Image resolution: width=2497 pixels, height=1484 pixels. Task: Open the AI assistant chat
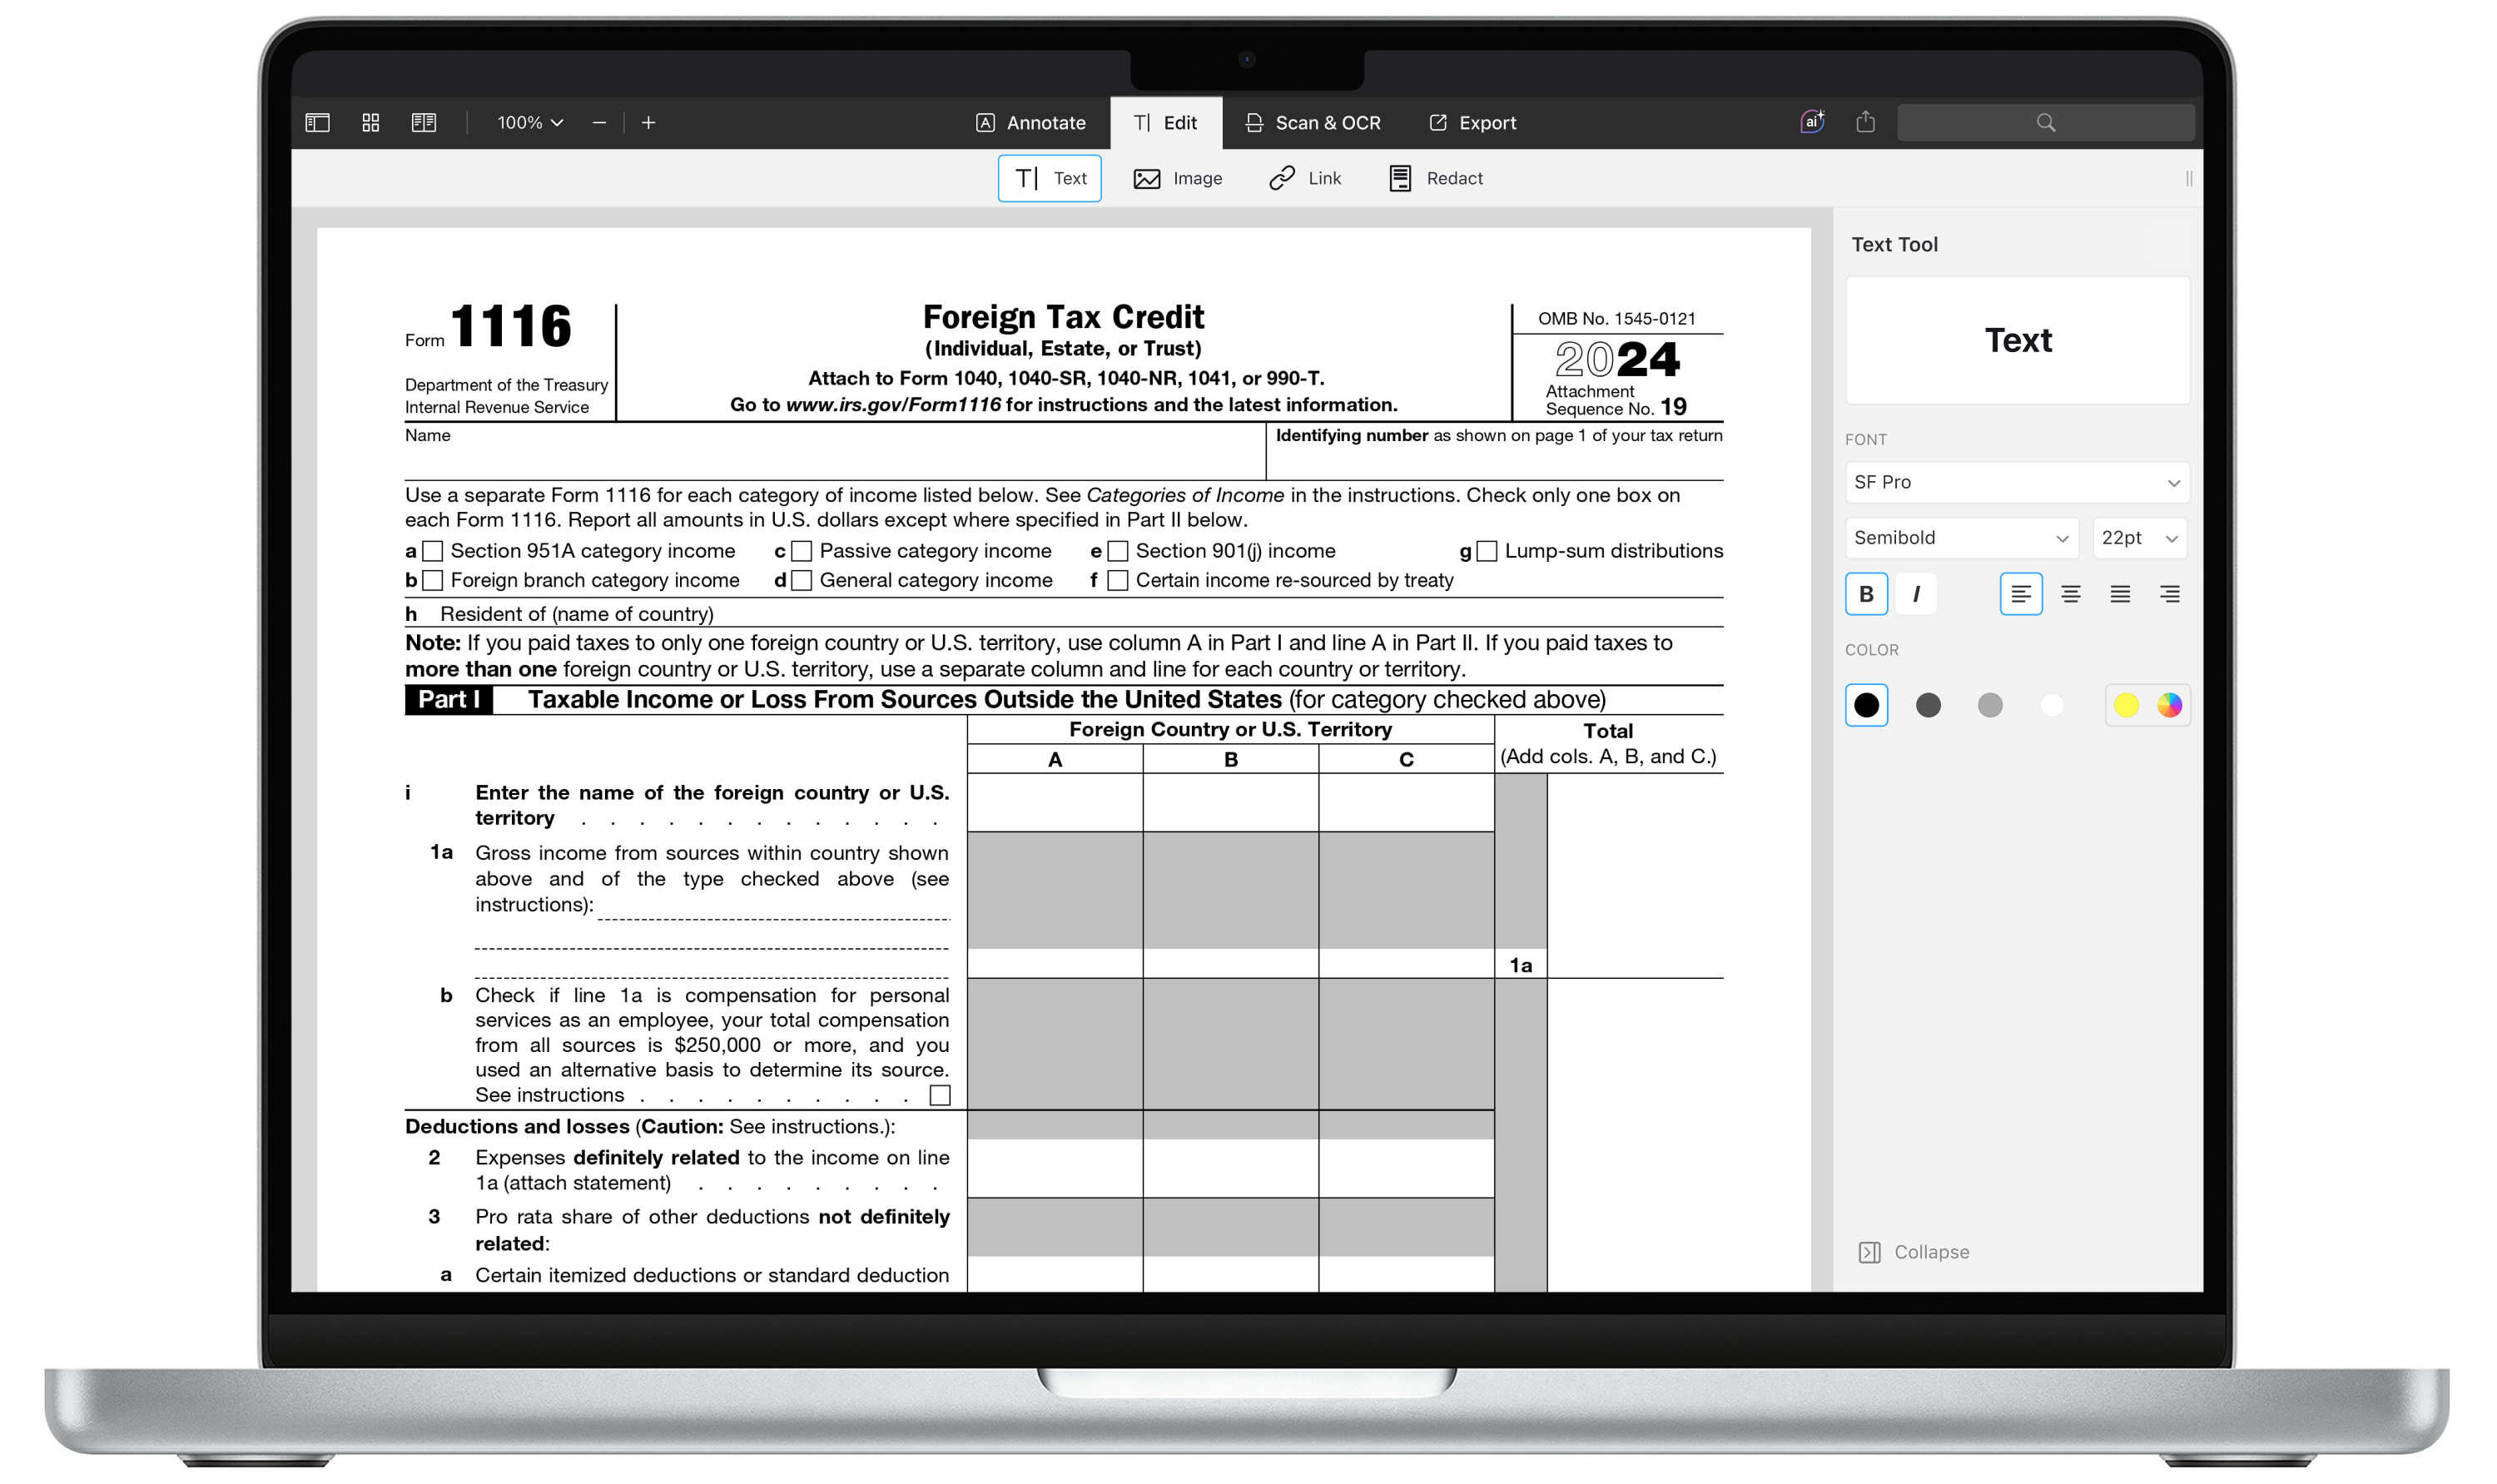click(x=1811, y=121)
